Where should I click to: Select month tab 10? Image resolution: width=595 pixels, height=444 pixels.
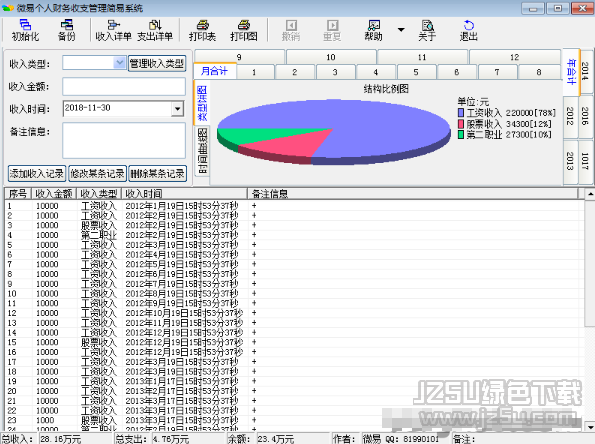click(x=331, y=57)
